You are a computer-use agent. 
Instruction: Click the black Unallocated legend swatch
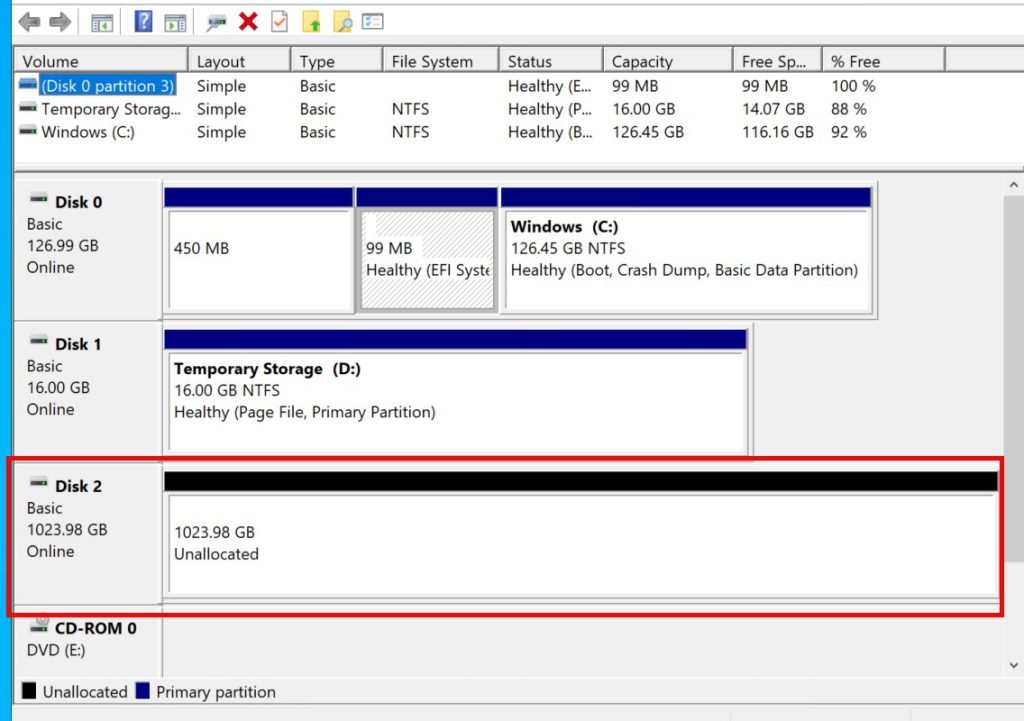click(x=29, y=691)
